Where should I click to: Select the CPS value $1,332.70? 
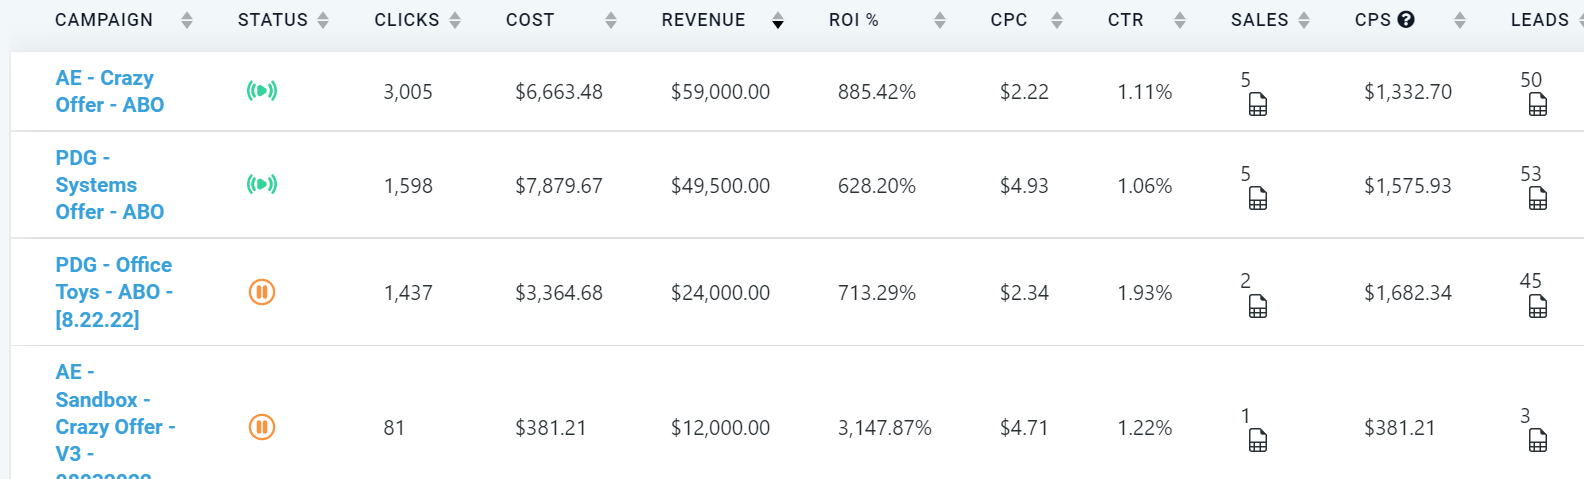pos(1408,92)
